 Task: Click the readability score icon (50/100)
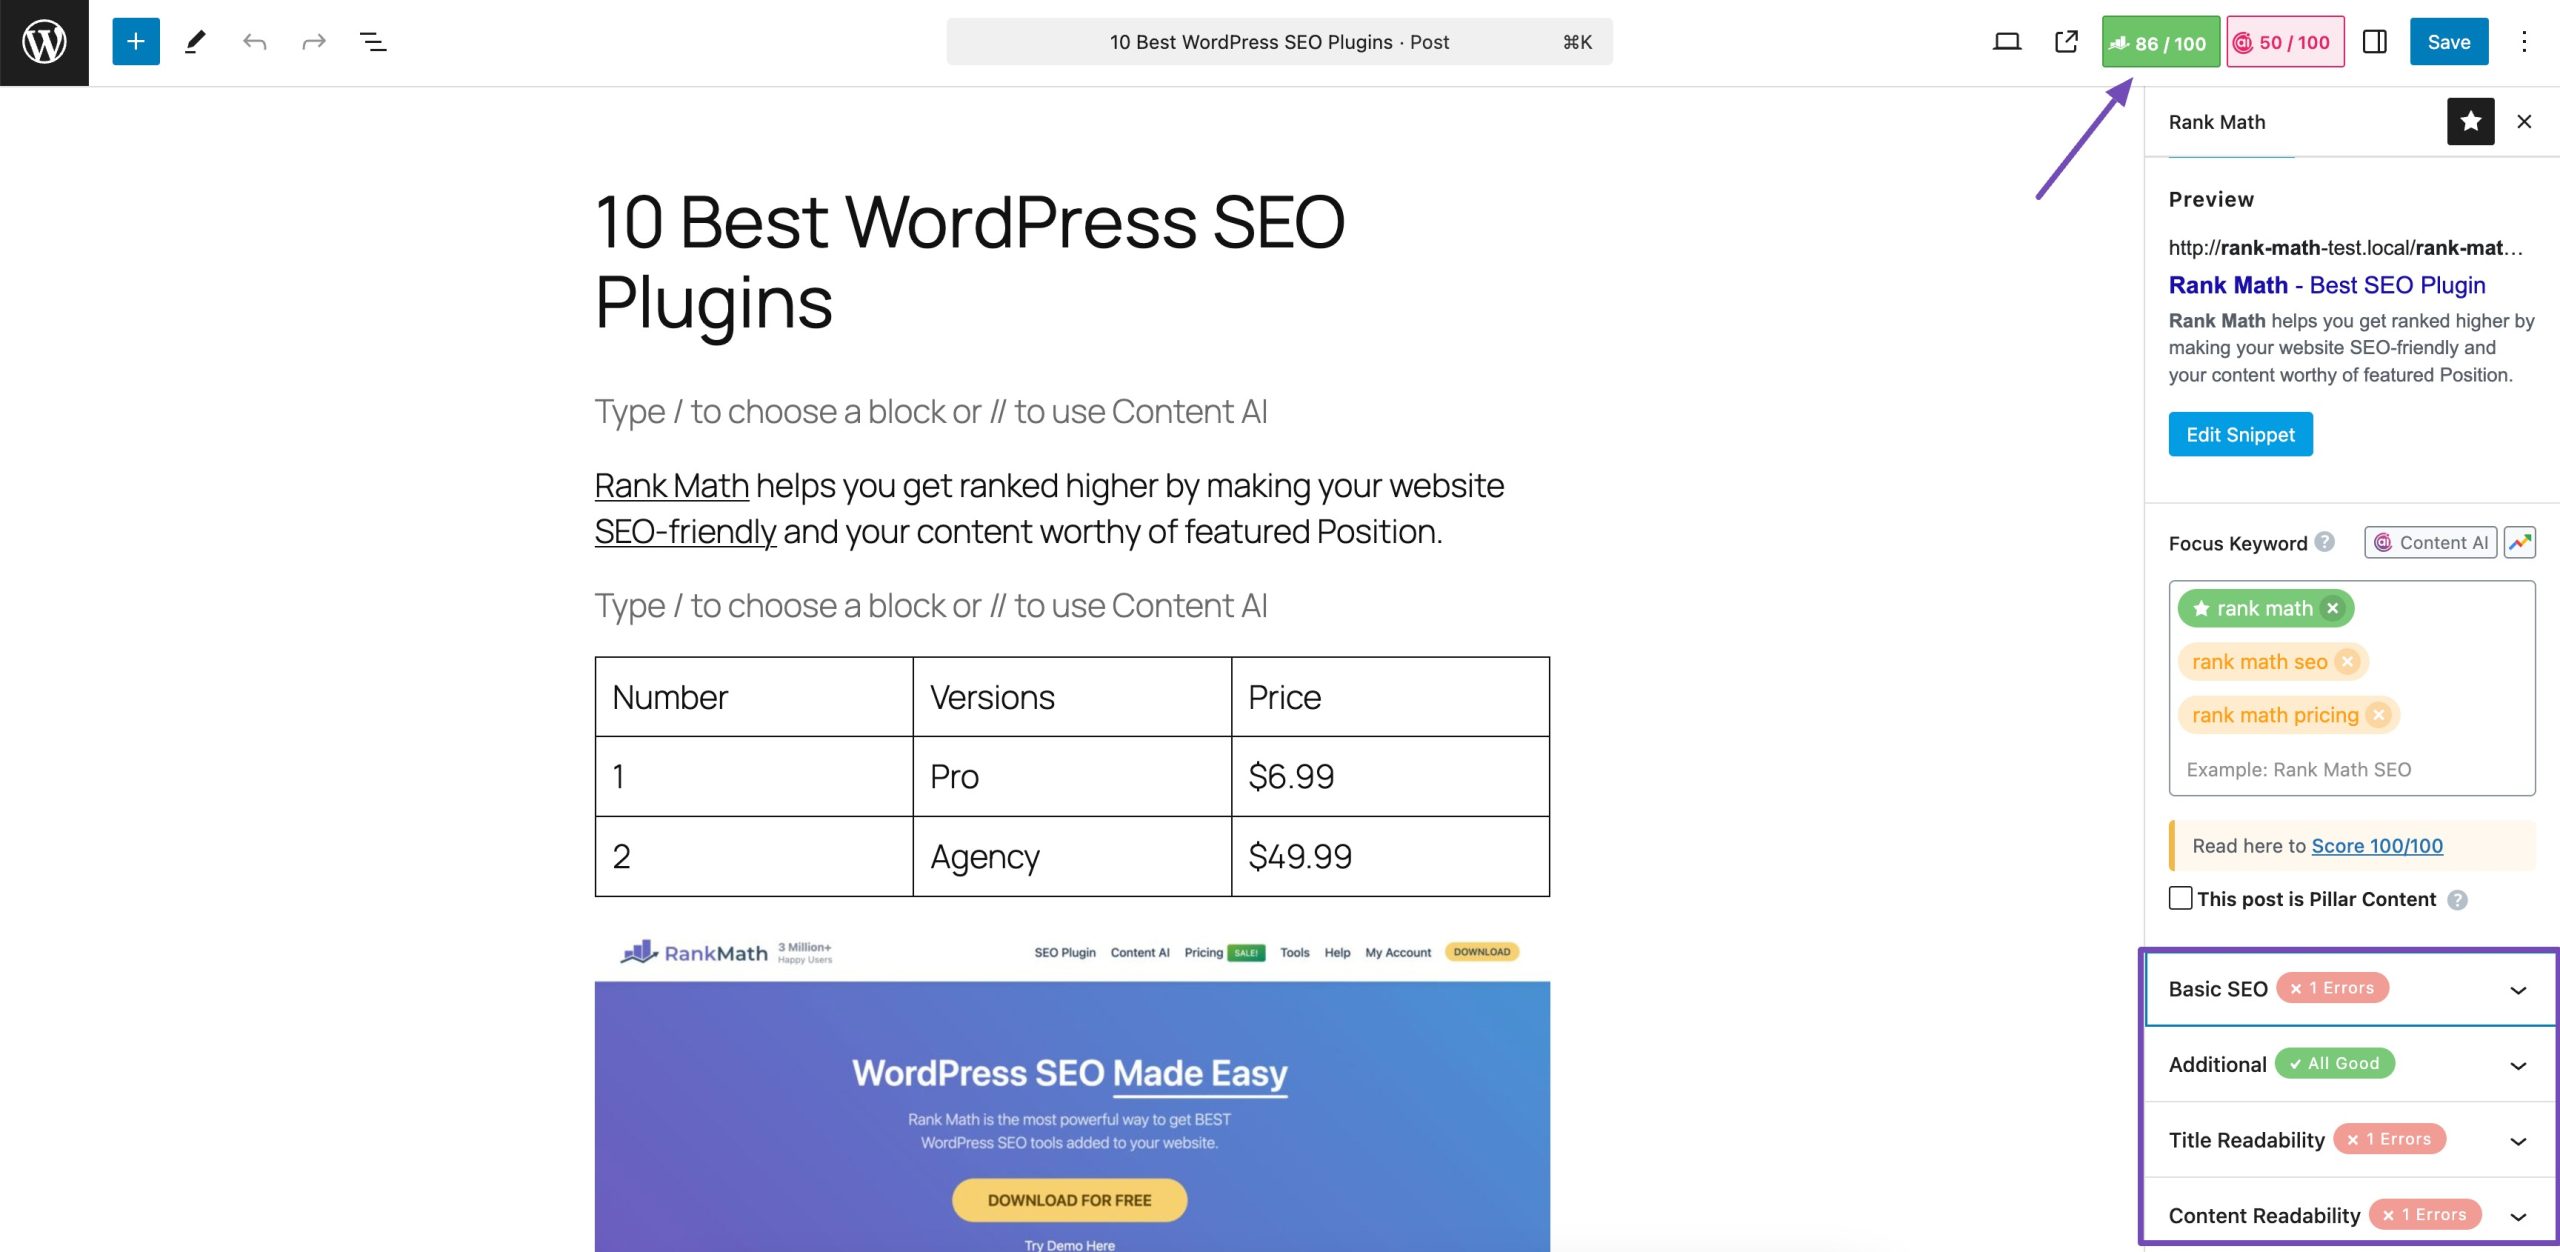(x=2282, y=39)
